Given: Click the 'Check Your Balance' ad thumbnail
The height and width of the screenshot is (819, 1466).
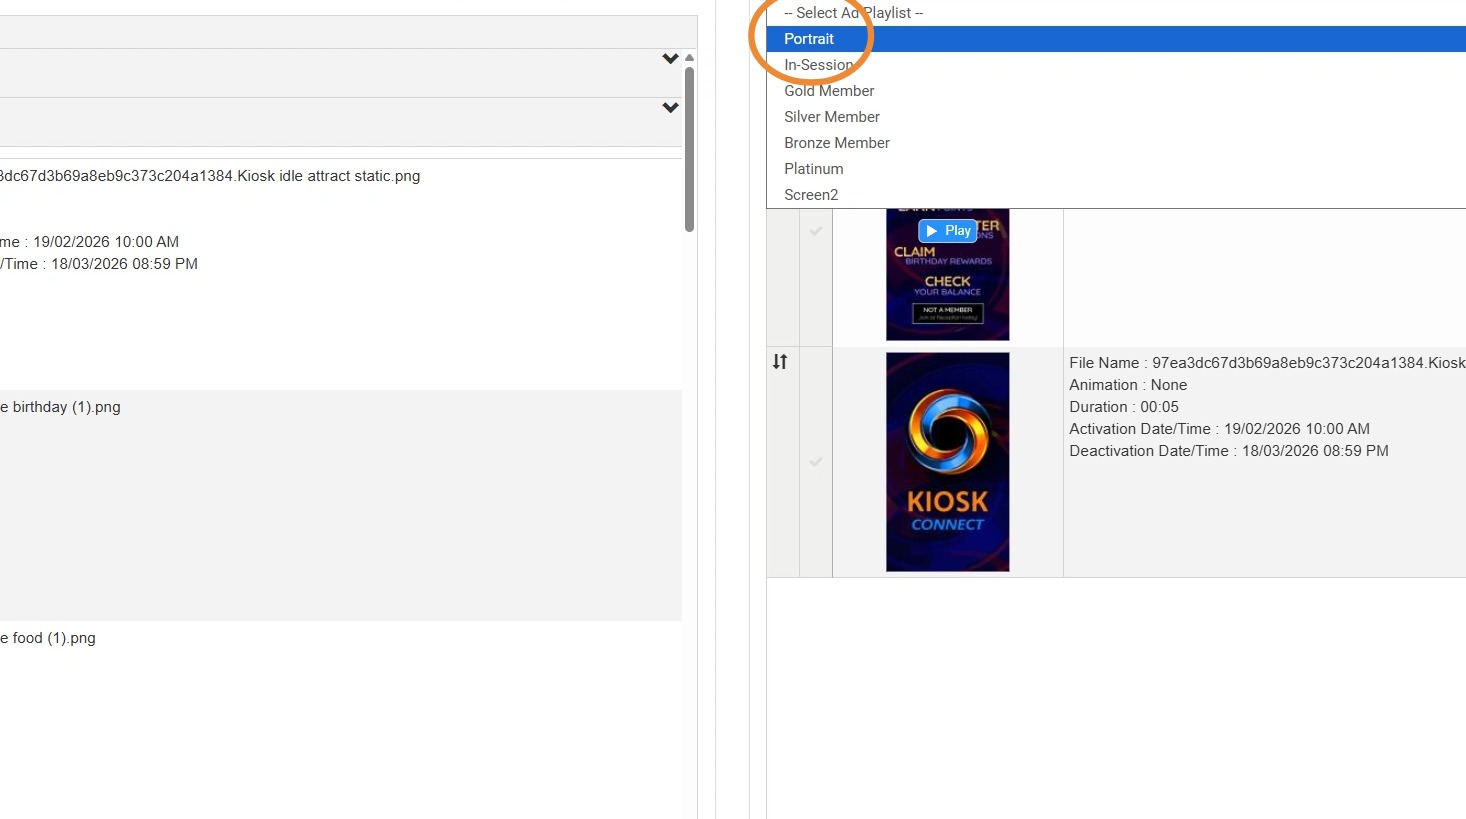Looking at the screenshot, I should (948, 275).
